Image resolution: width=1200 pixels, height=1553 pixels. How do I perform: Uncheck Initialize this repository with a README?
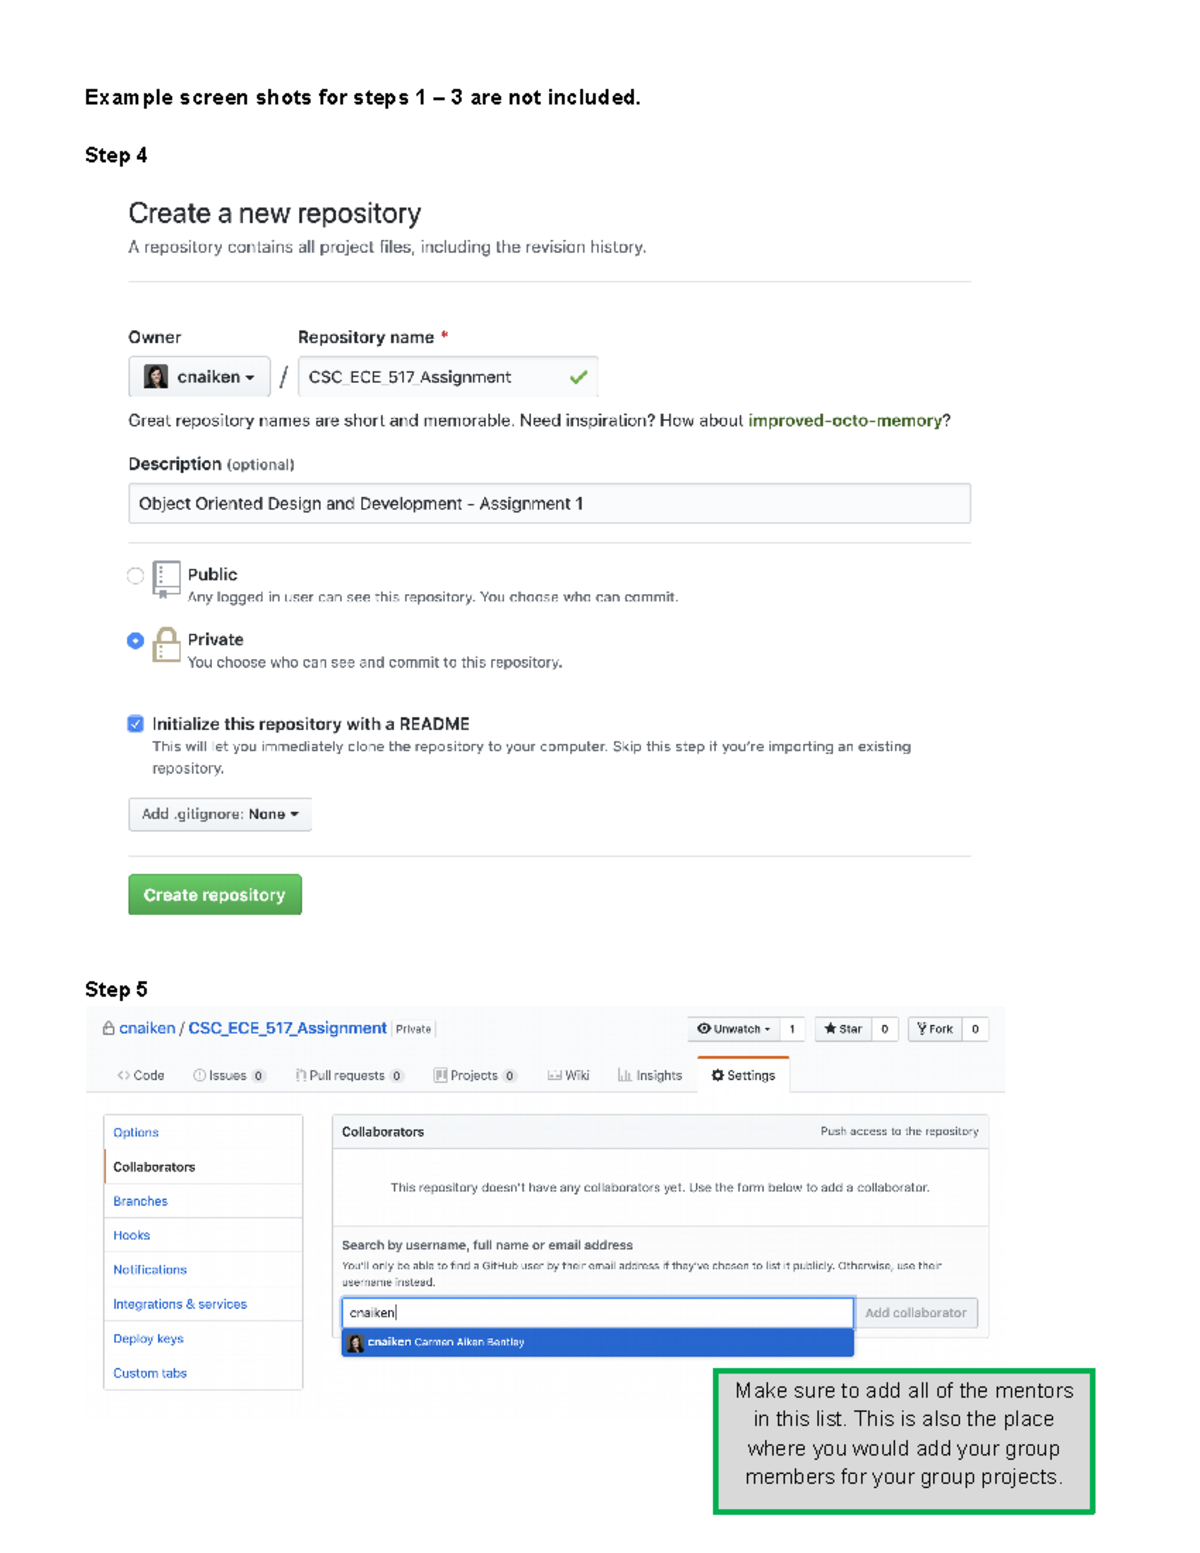click(135, 723)
